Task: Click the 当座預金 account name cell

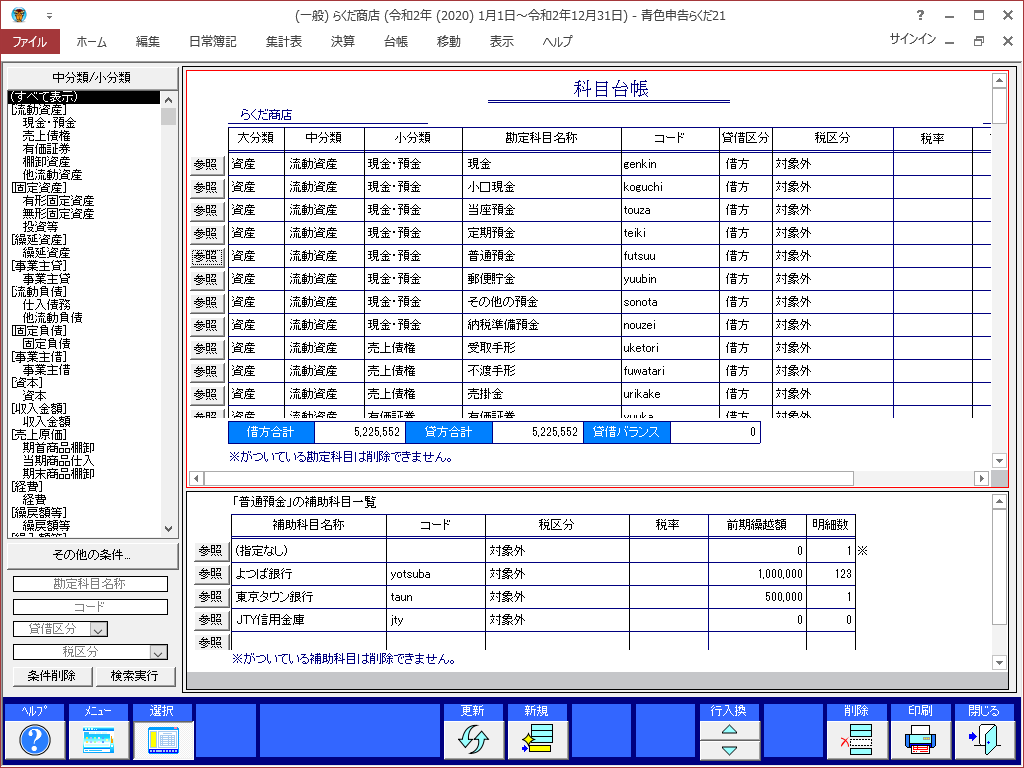Action: tap(541, 210)
